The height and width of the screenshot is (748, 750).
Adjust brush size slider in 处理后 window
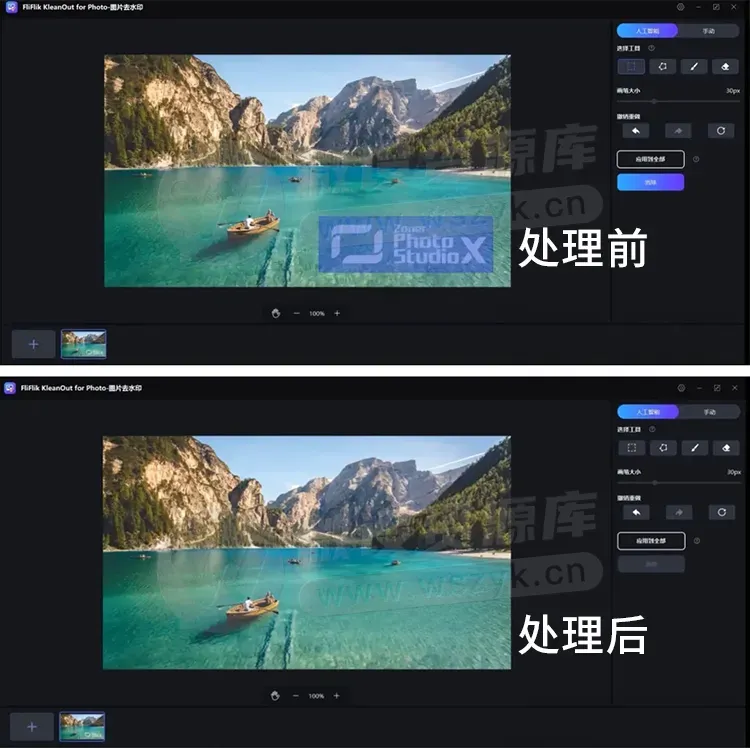click(x=679, y=483)
